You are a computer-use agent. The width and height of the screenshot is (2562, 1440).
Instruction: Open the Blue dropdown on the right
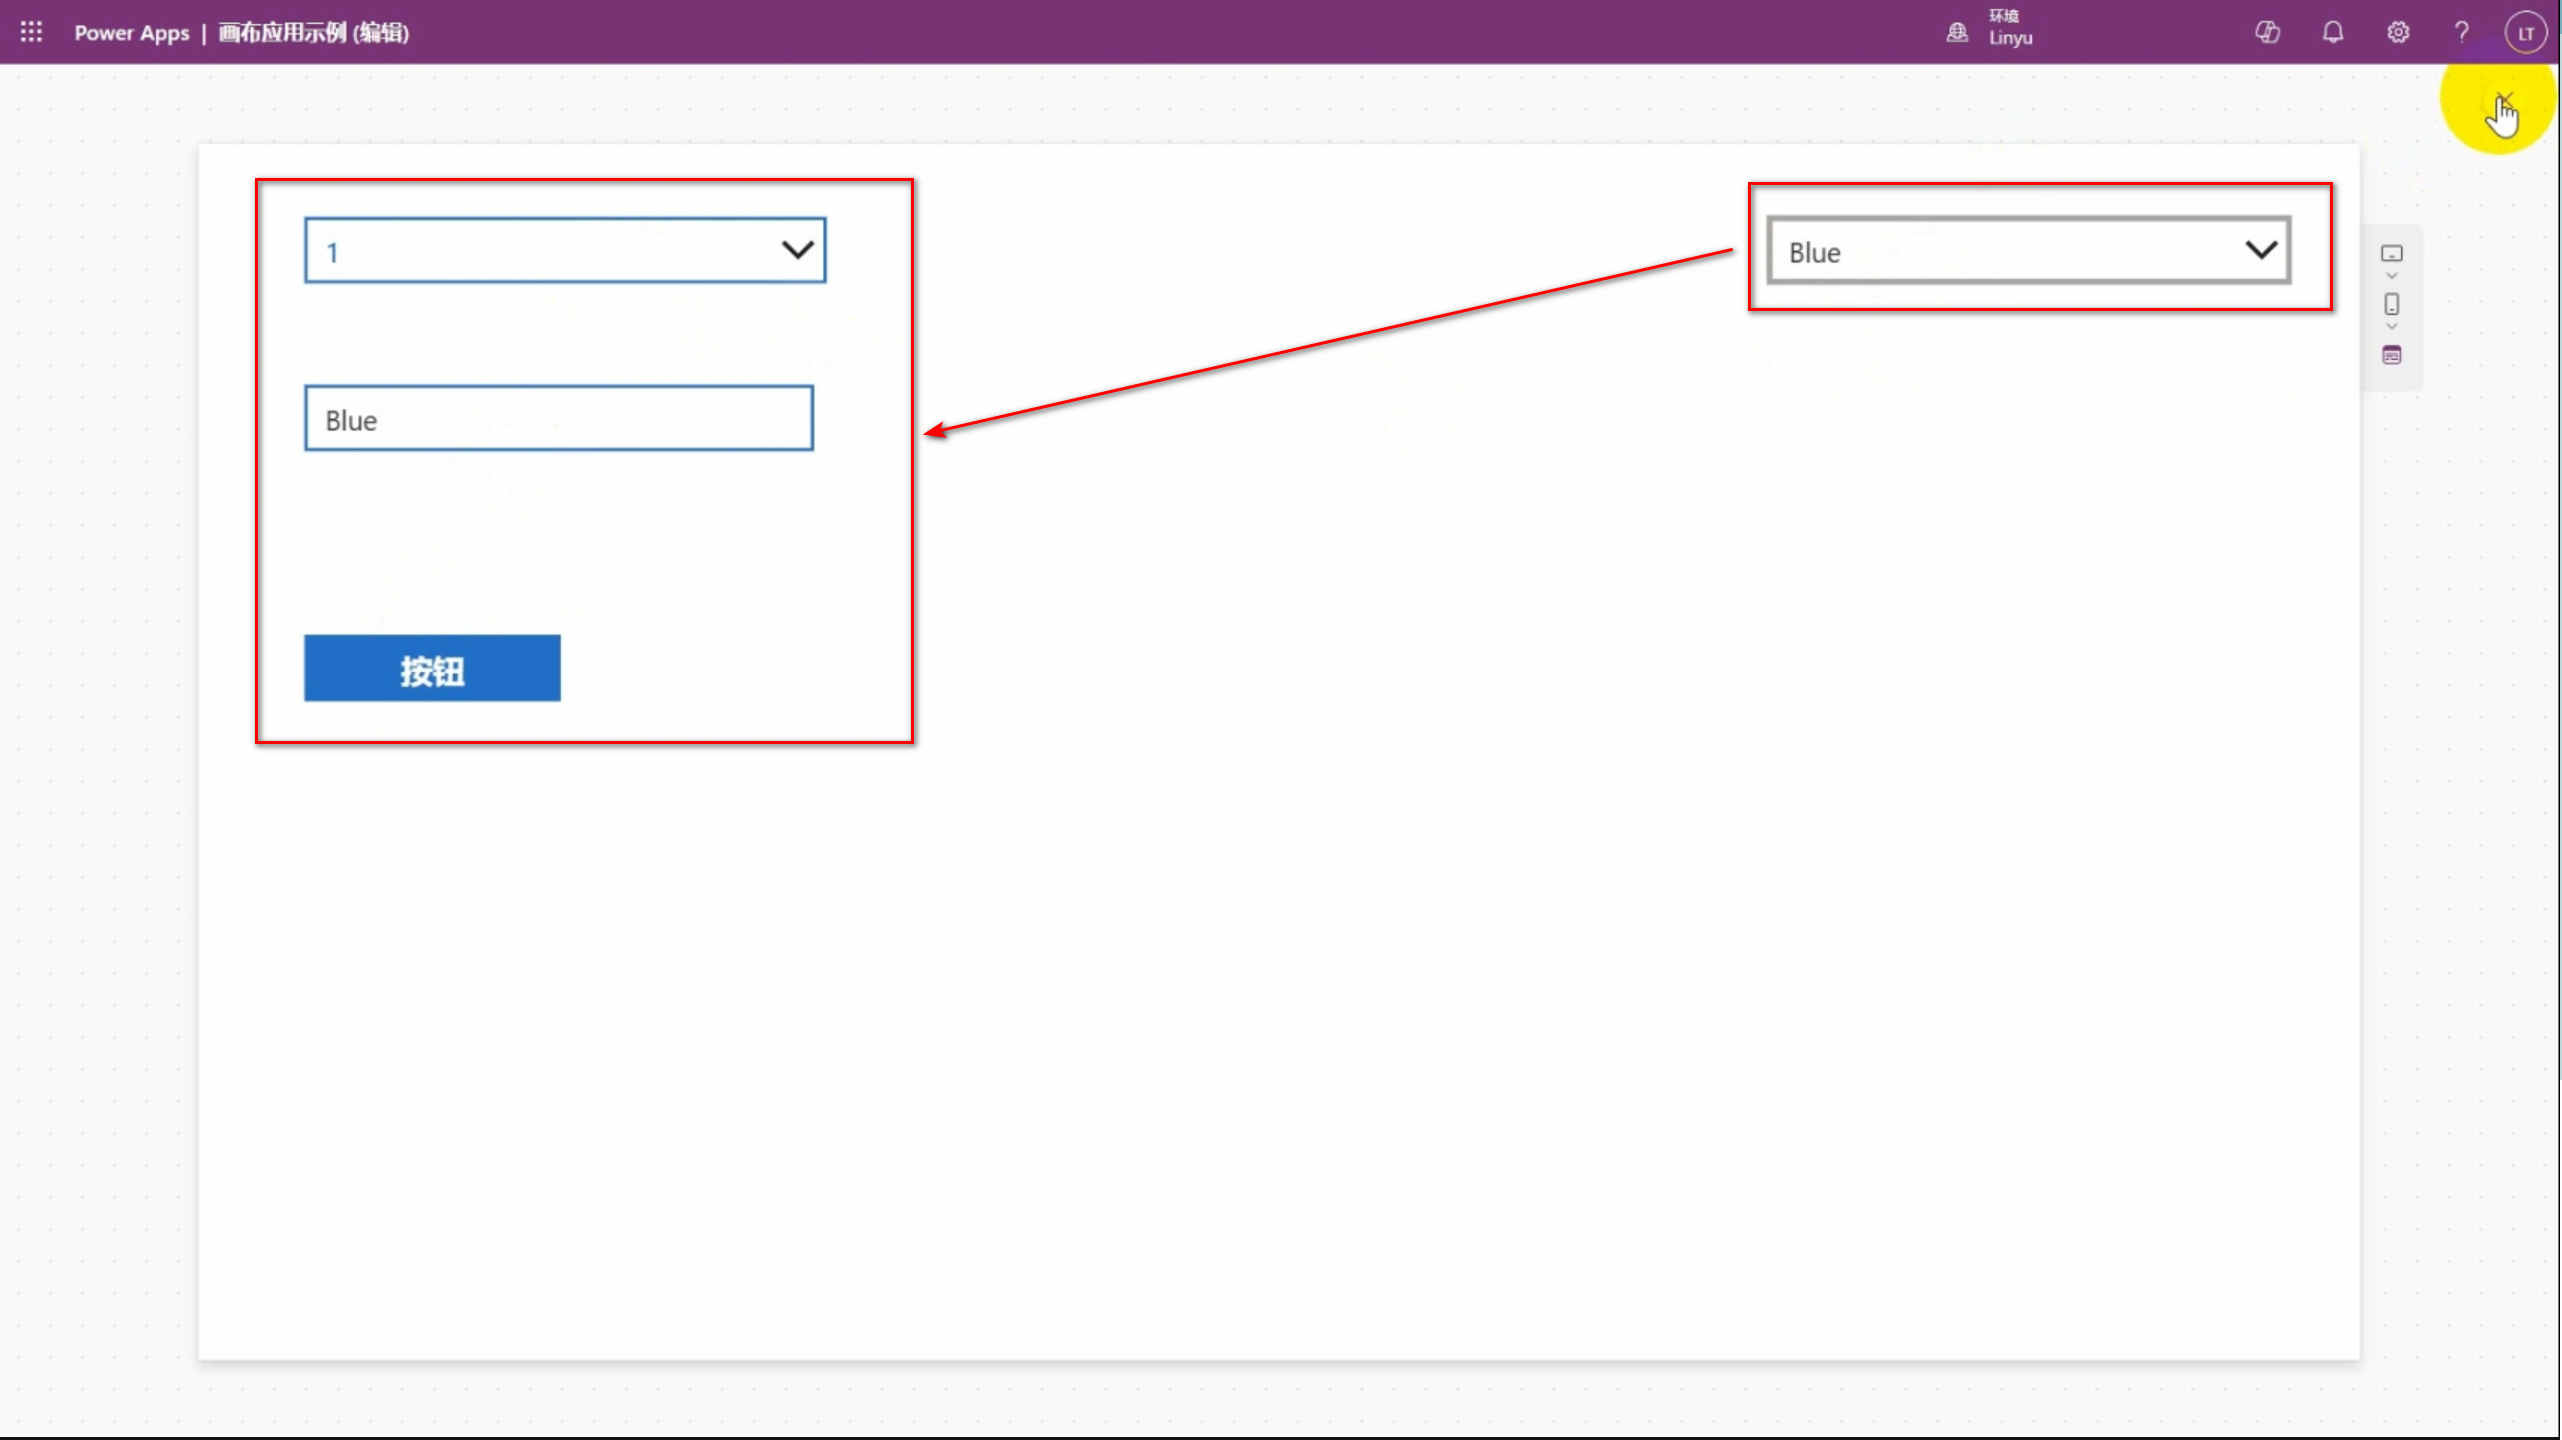(2000, 252)
